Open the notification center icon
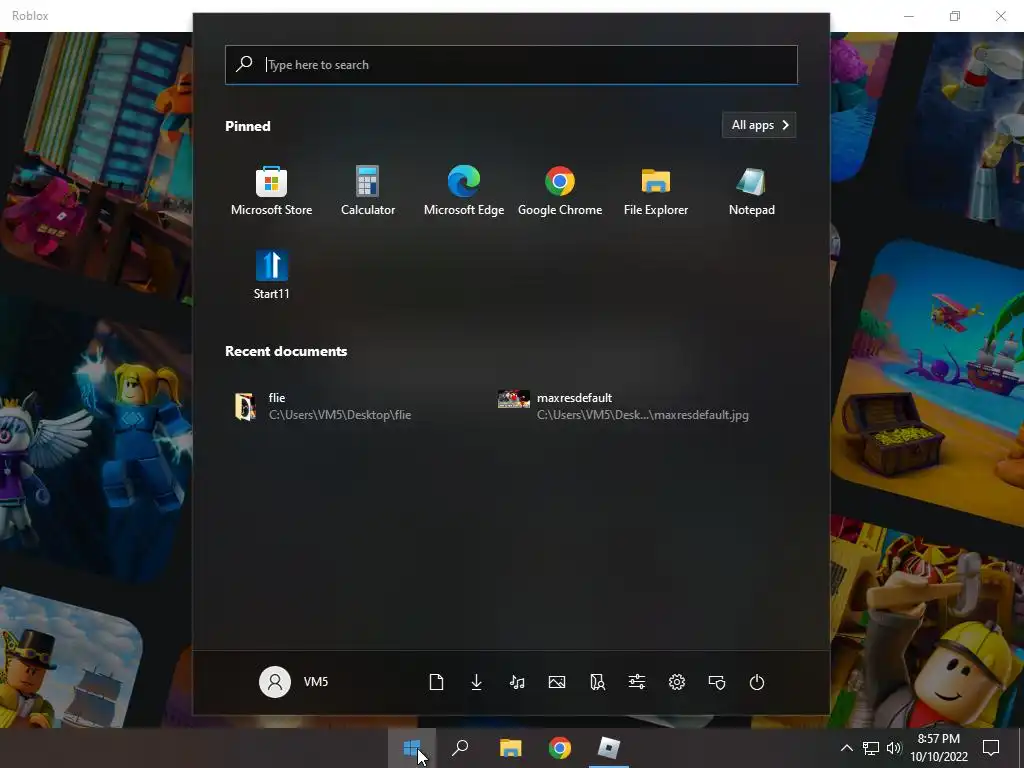The width and height of the screenshot is (1024, 768). click(991, 748)
